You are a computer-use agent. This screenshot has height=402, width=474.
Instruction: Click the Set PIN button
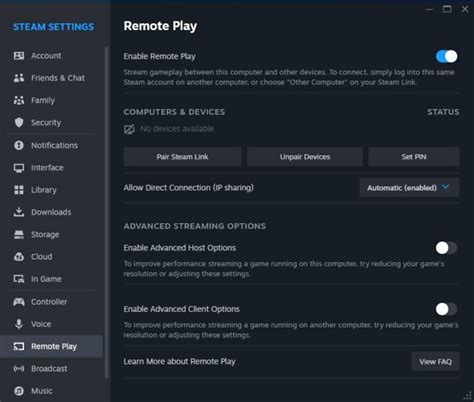414,157
